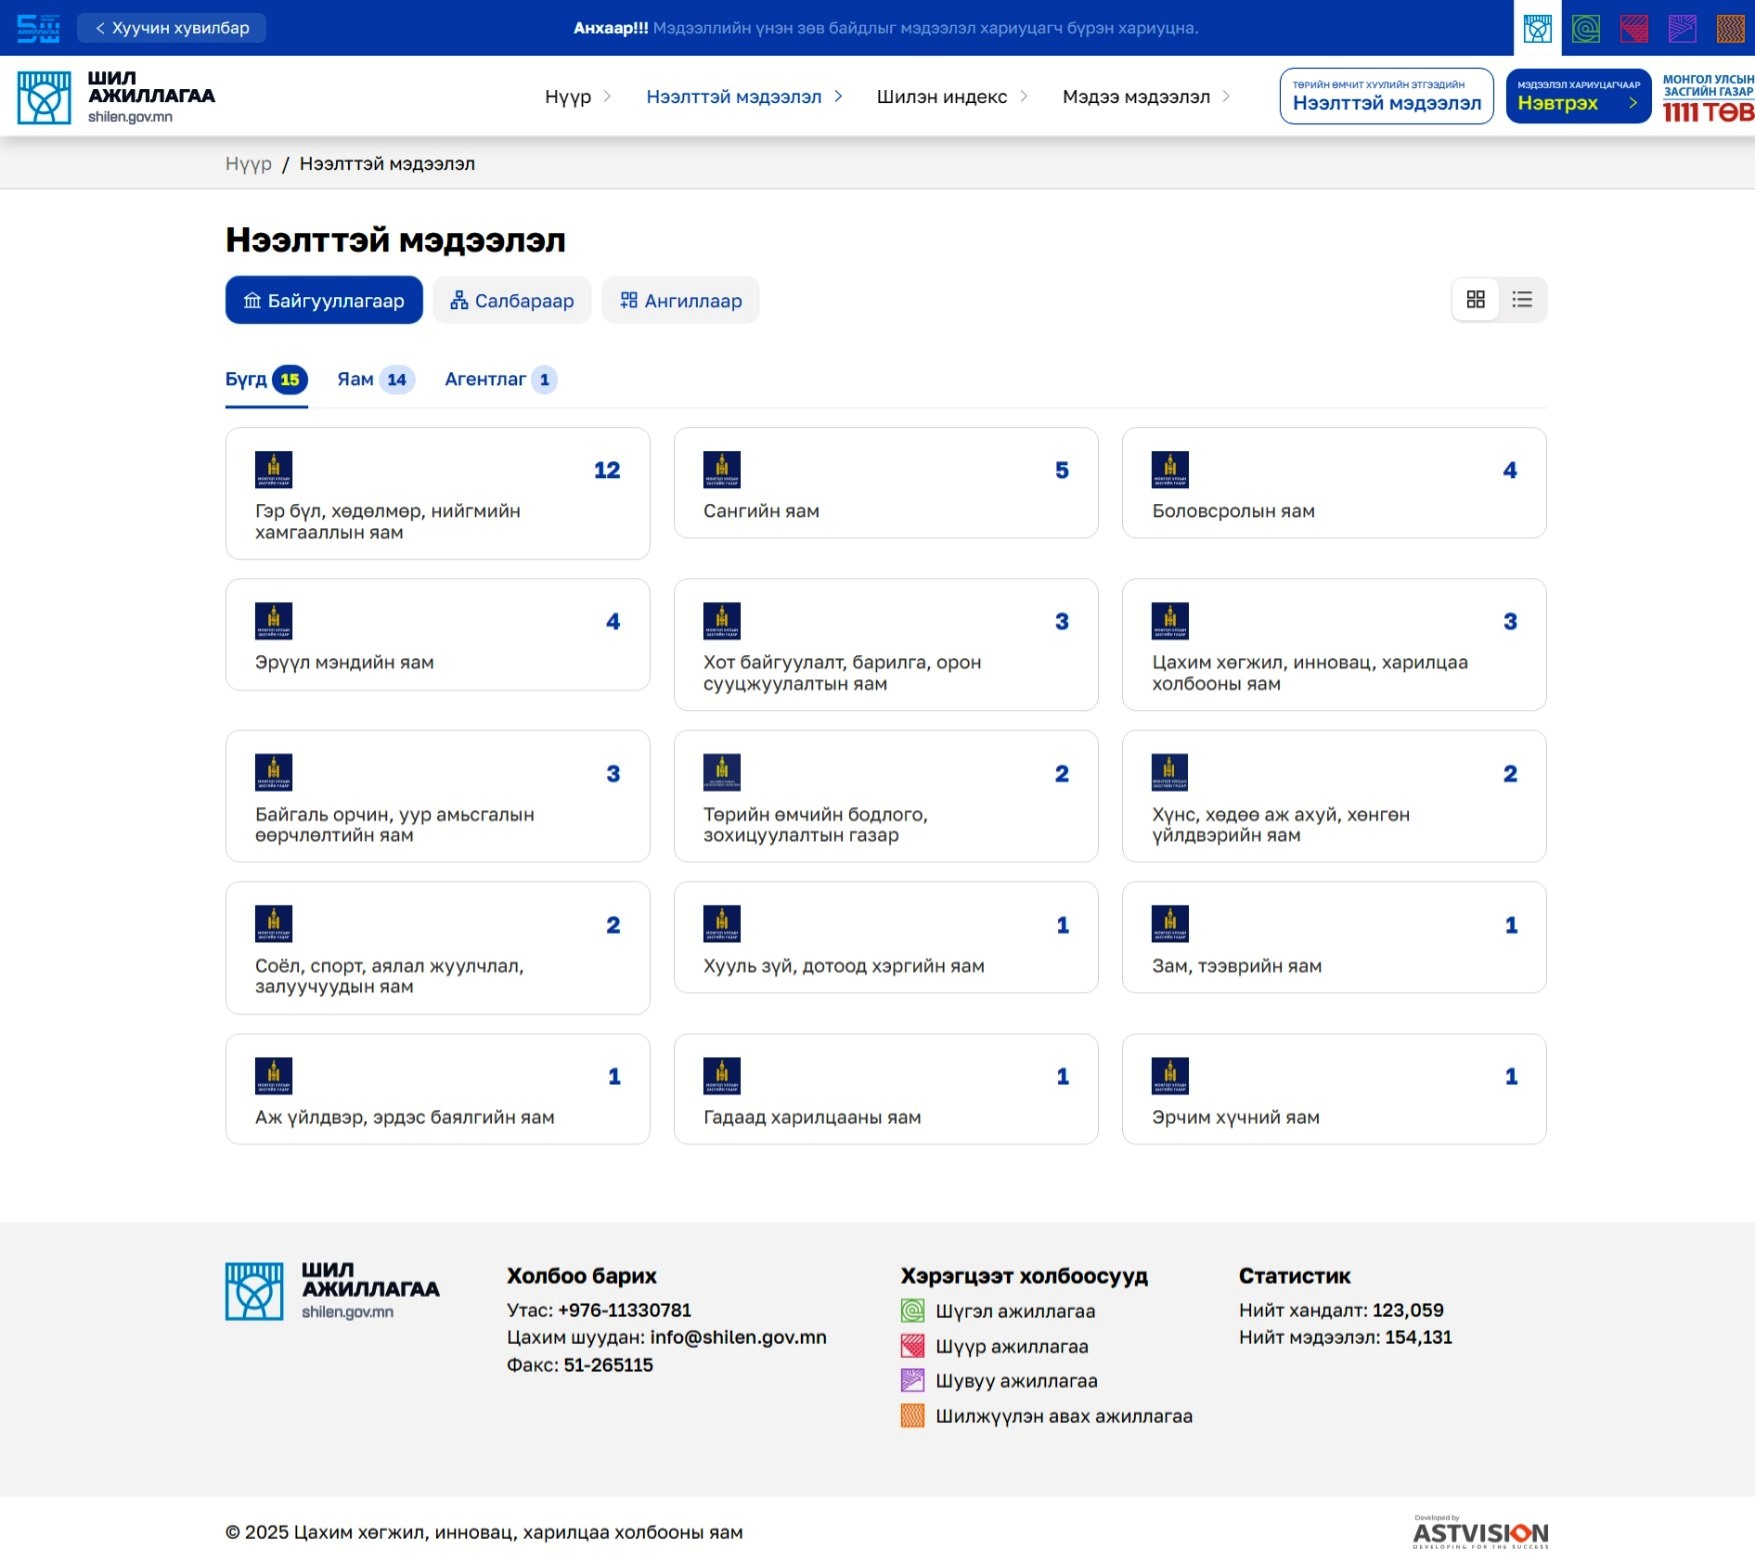Open the Сангийн яам card

coord(885,484)
